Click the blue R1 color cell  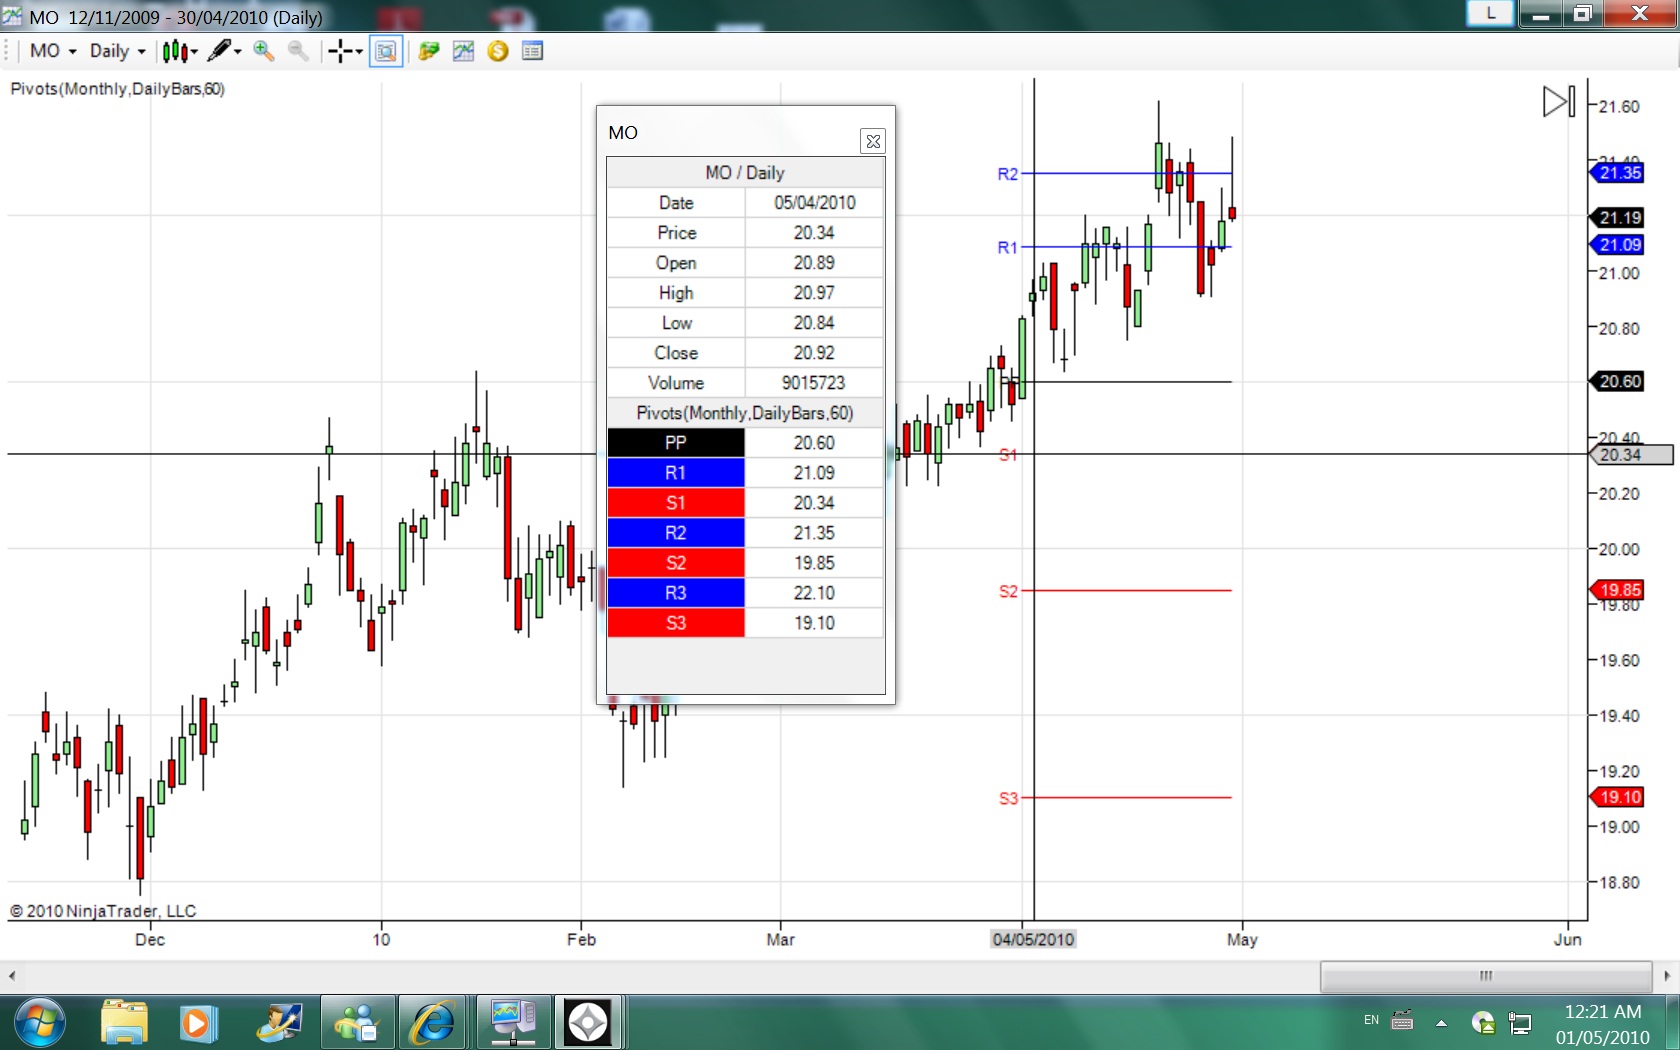676,473
